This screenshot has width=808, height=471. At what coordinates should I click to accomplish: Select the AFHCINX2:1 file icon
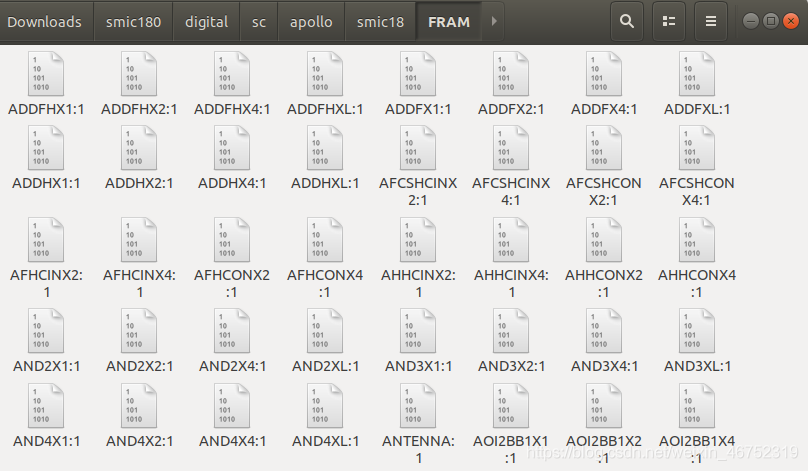(46, 240)
